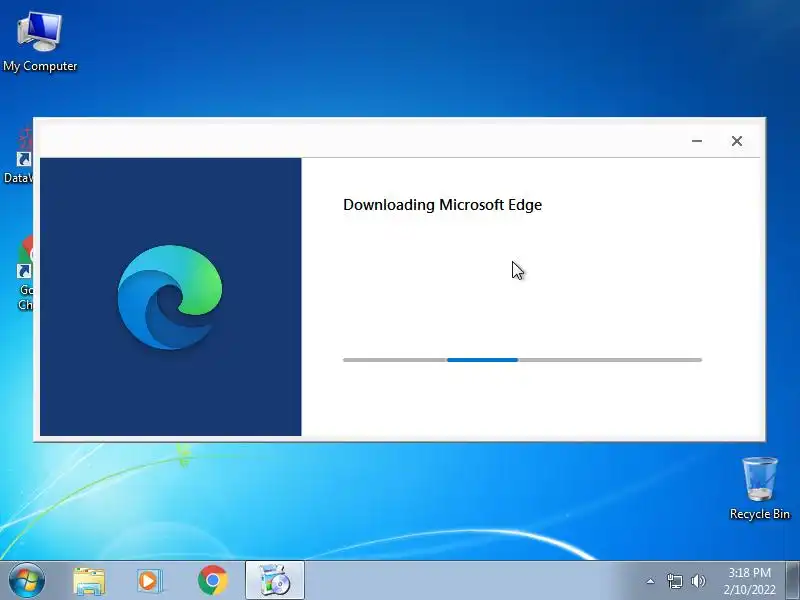Click the Microsoft Edge logo in installer
The width and height of the screenshot is (800, 600).
(170, 297)
